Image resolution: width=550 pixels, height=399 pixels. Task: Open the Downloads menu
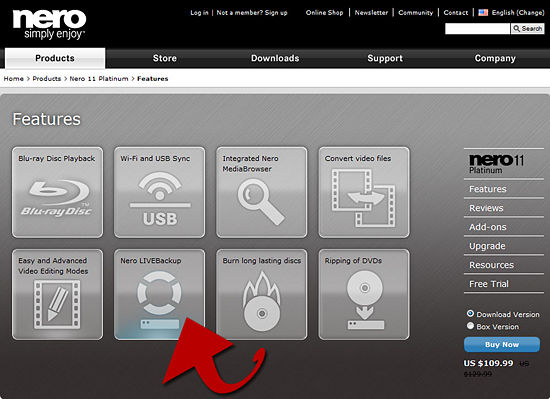[x=275, y=58]
